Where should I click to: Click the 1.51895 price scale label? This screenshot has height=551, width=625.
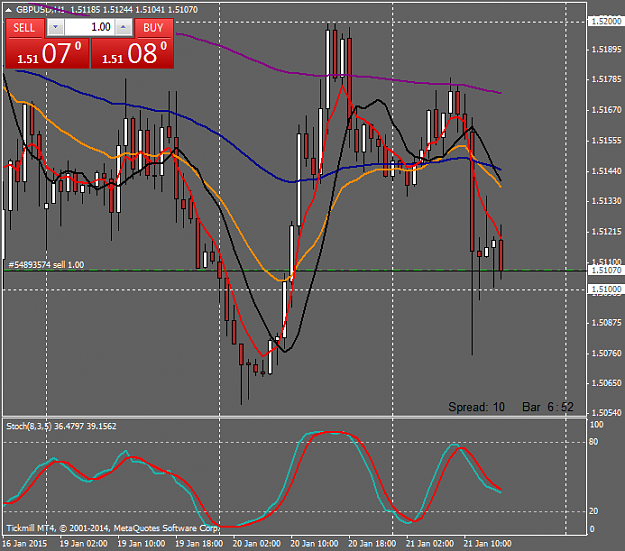(x=606, y=49)
